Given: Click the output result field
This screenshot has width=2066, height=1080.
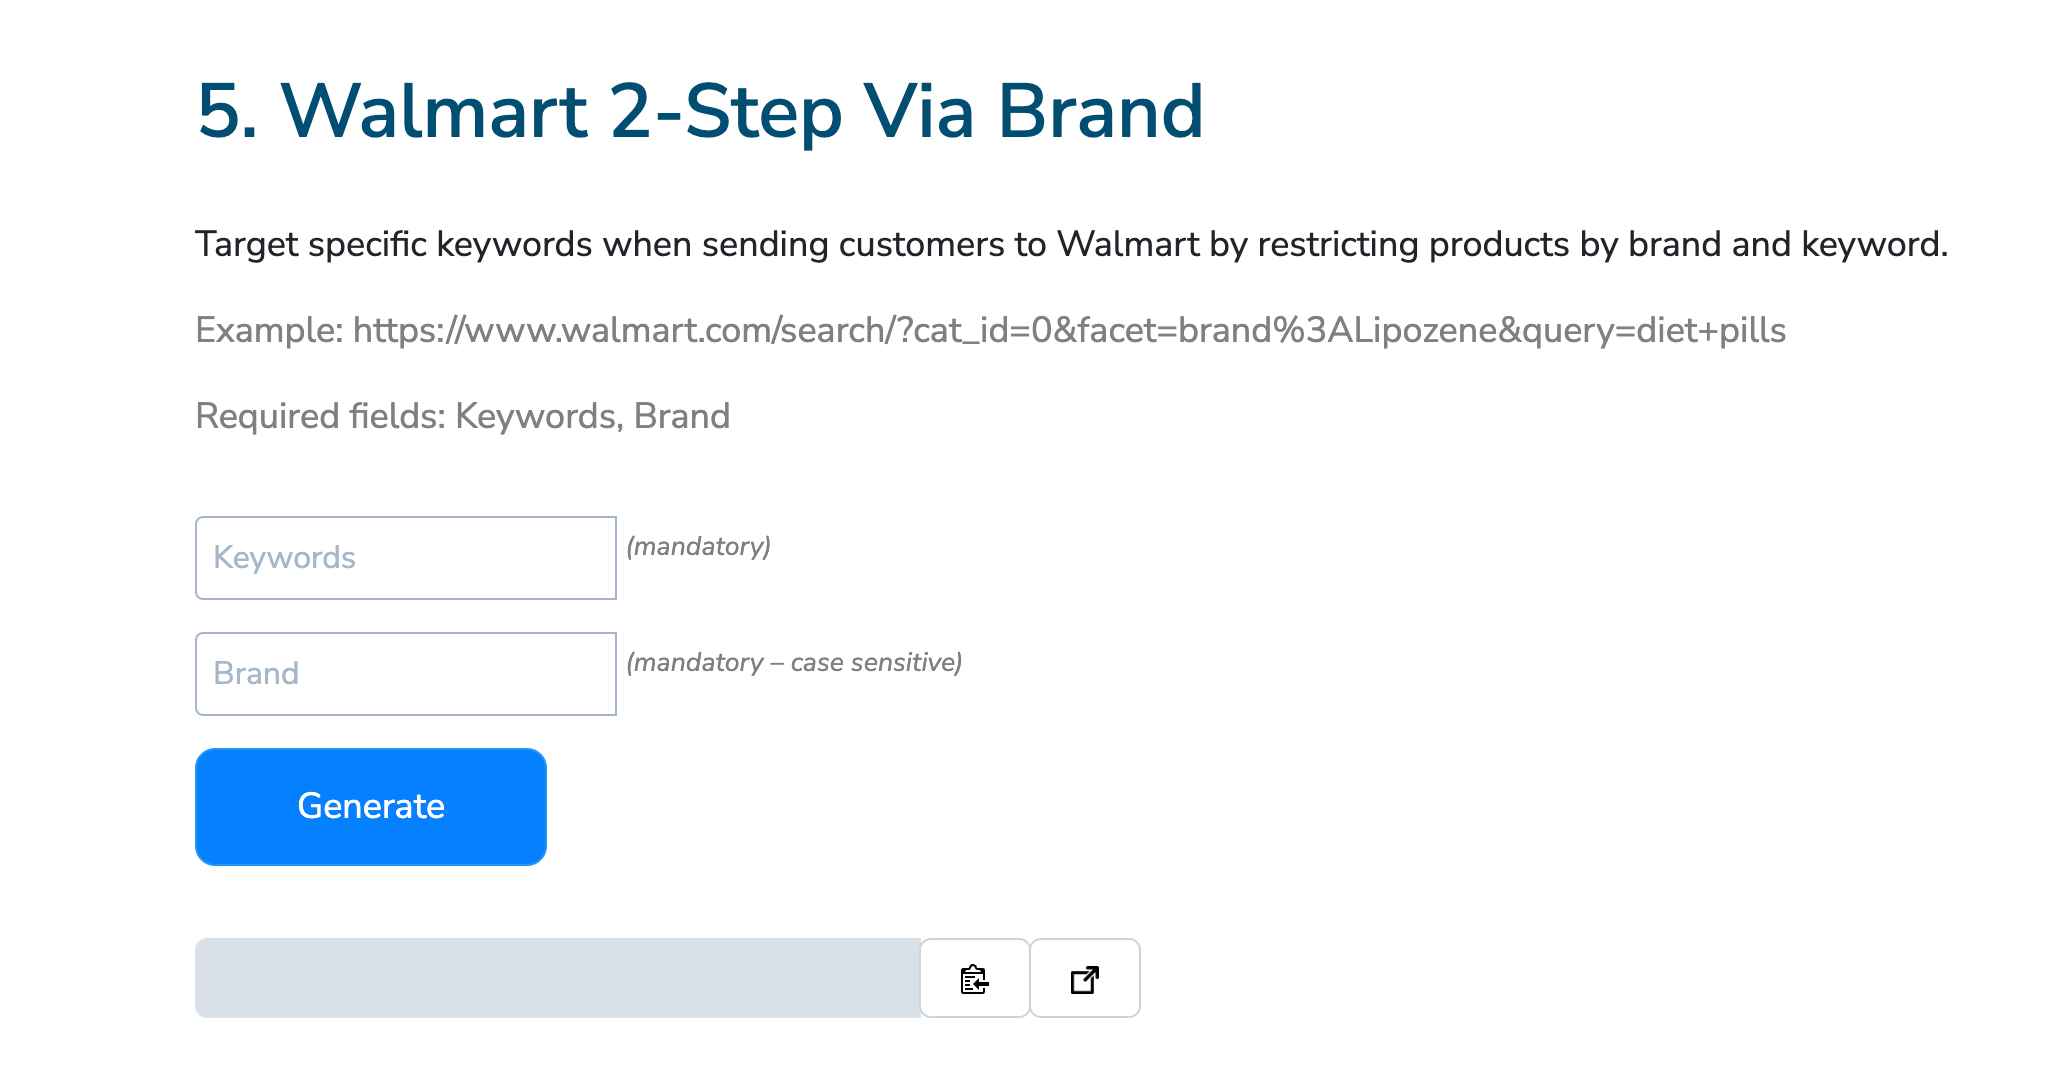Looking at the screenshot, I should click(x=557, y=977).
